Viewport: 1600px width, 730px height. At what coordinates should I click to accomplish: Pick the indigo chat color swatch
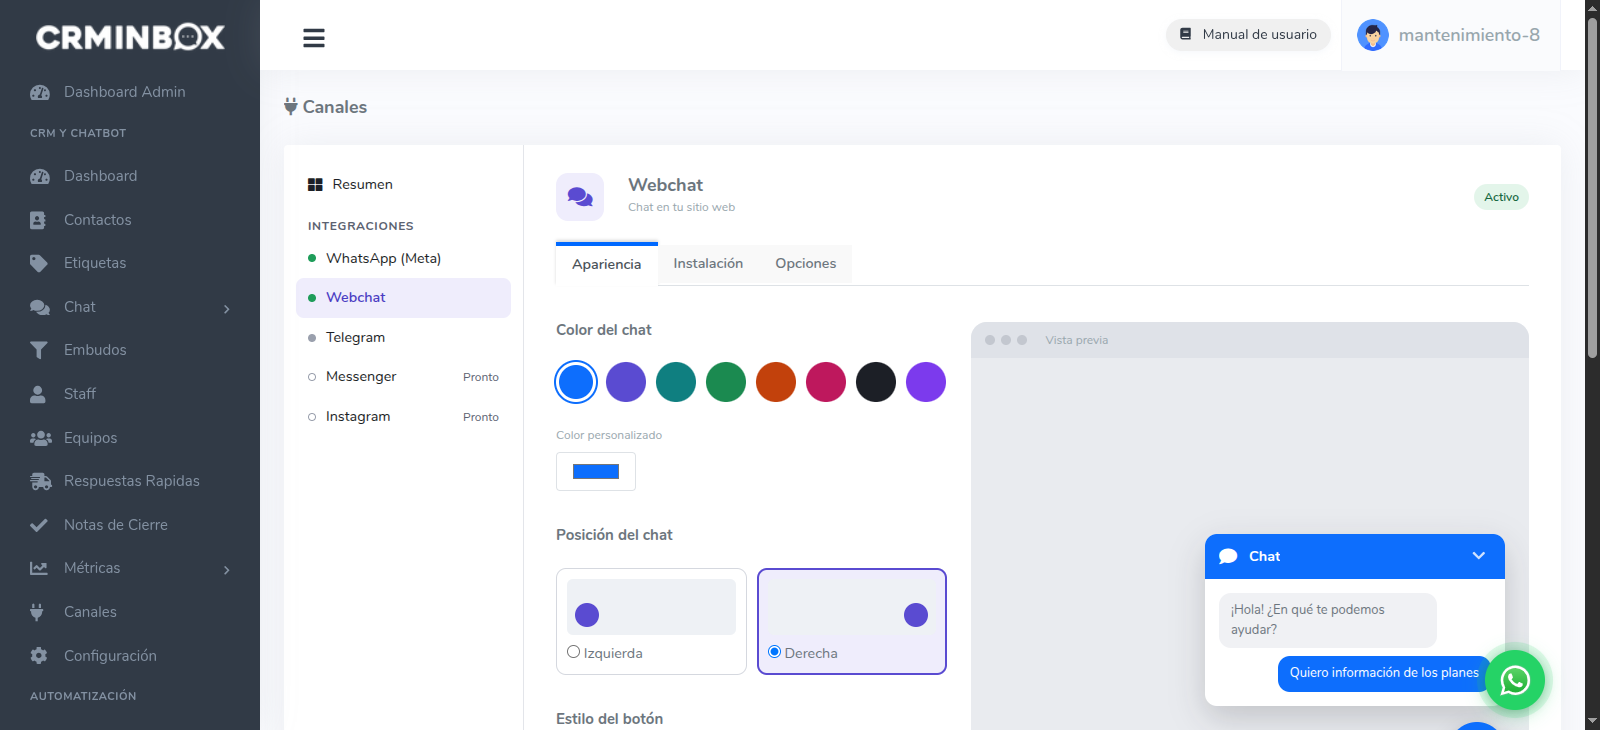point(626,382)
